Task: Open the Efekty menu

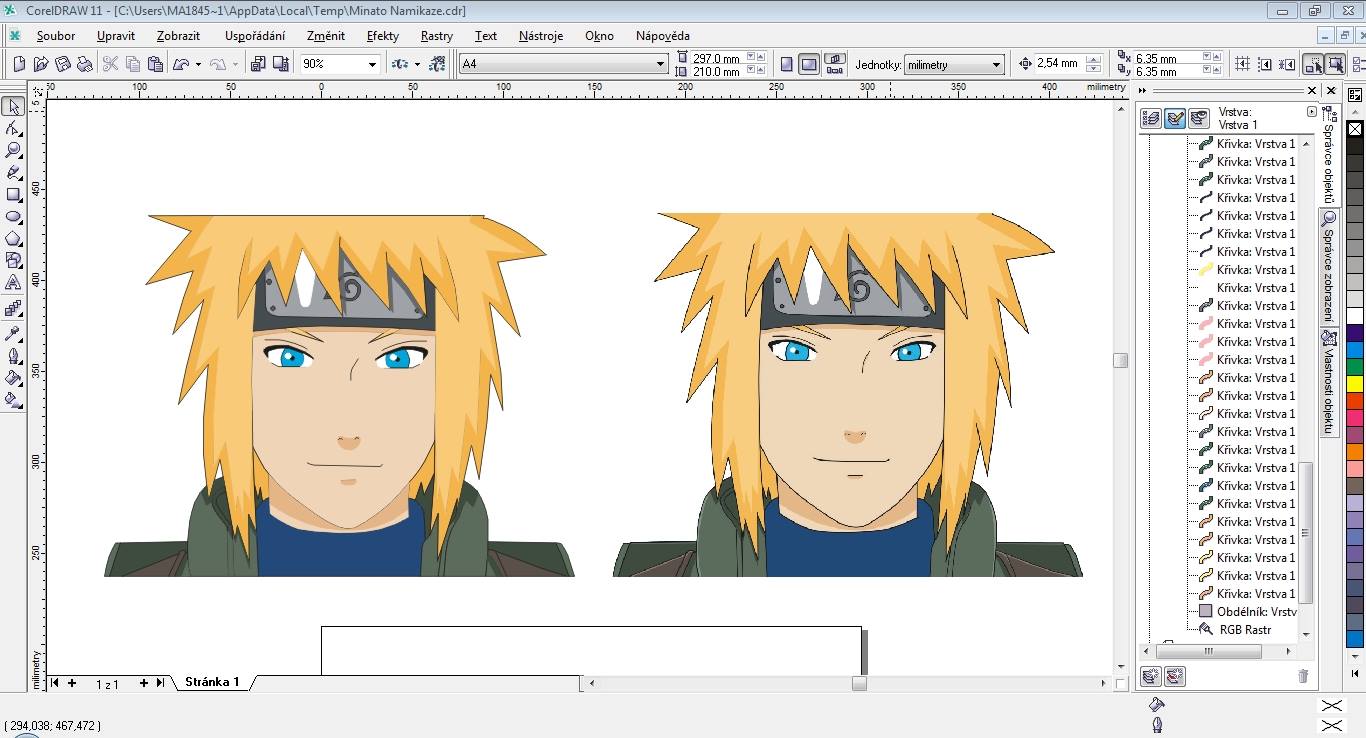Action: pyautogui.click(x=383, y=35)
